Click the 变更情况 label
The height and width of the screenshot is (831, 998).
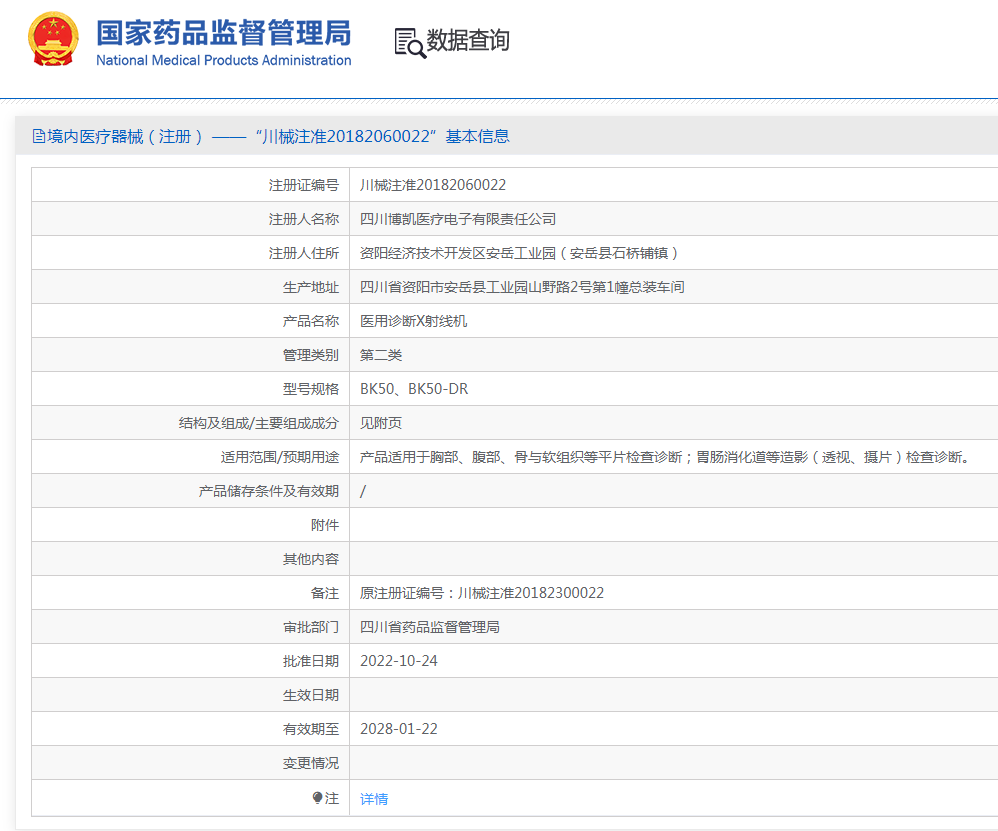click(x=311, y=763)
